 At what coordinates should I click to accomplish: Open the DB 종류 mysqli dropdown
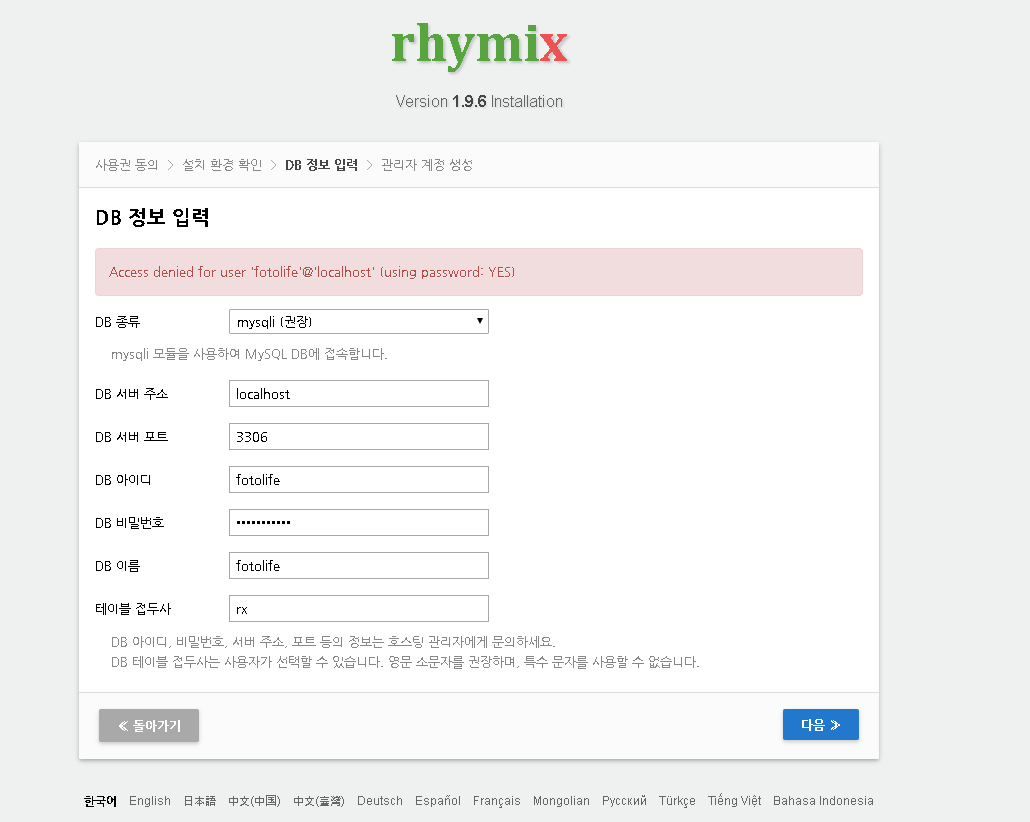[359, 321]
